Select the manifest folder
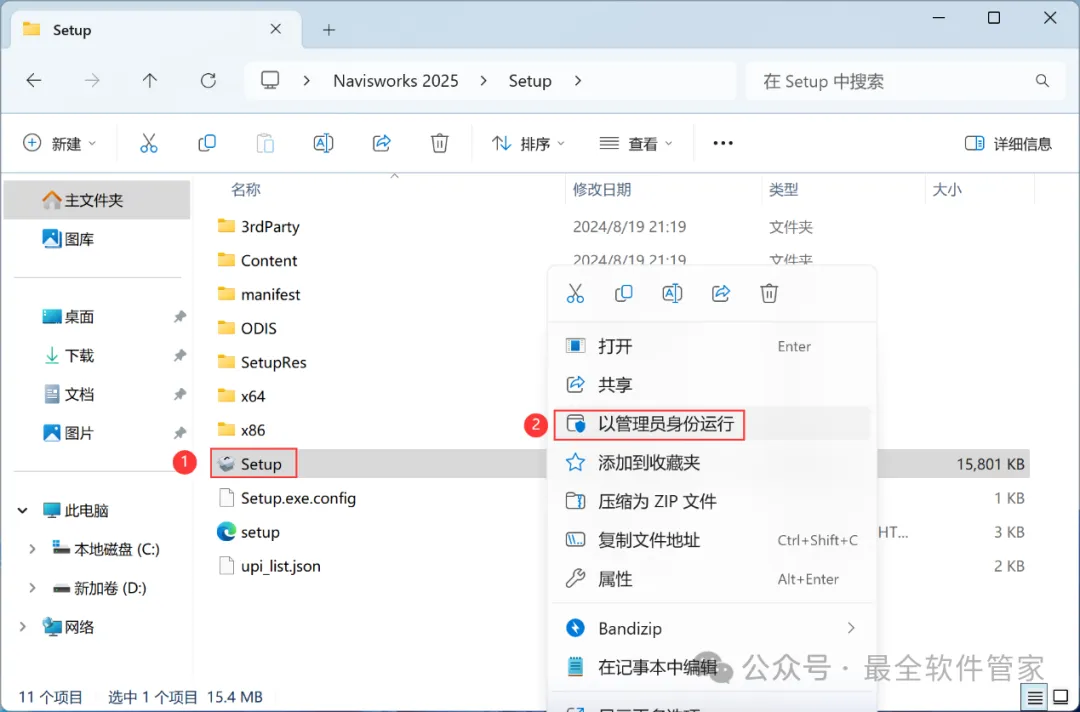 coord(258,294)
